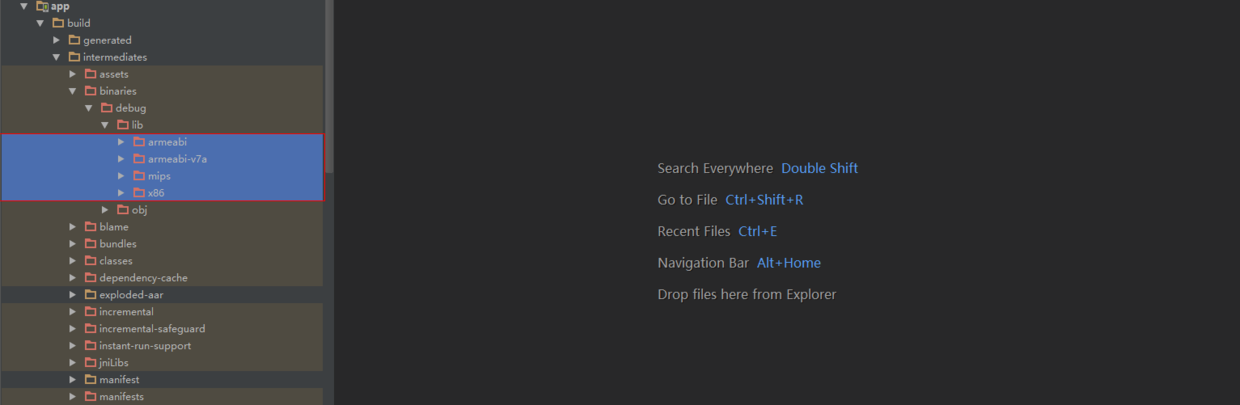This screenshot has width=1240, height=405.
Task: Expand the obj folder arrow
Action: click(105, 210)
